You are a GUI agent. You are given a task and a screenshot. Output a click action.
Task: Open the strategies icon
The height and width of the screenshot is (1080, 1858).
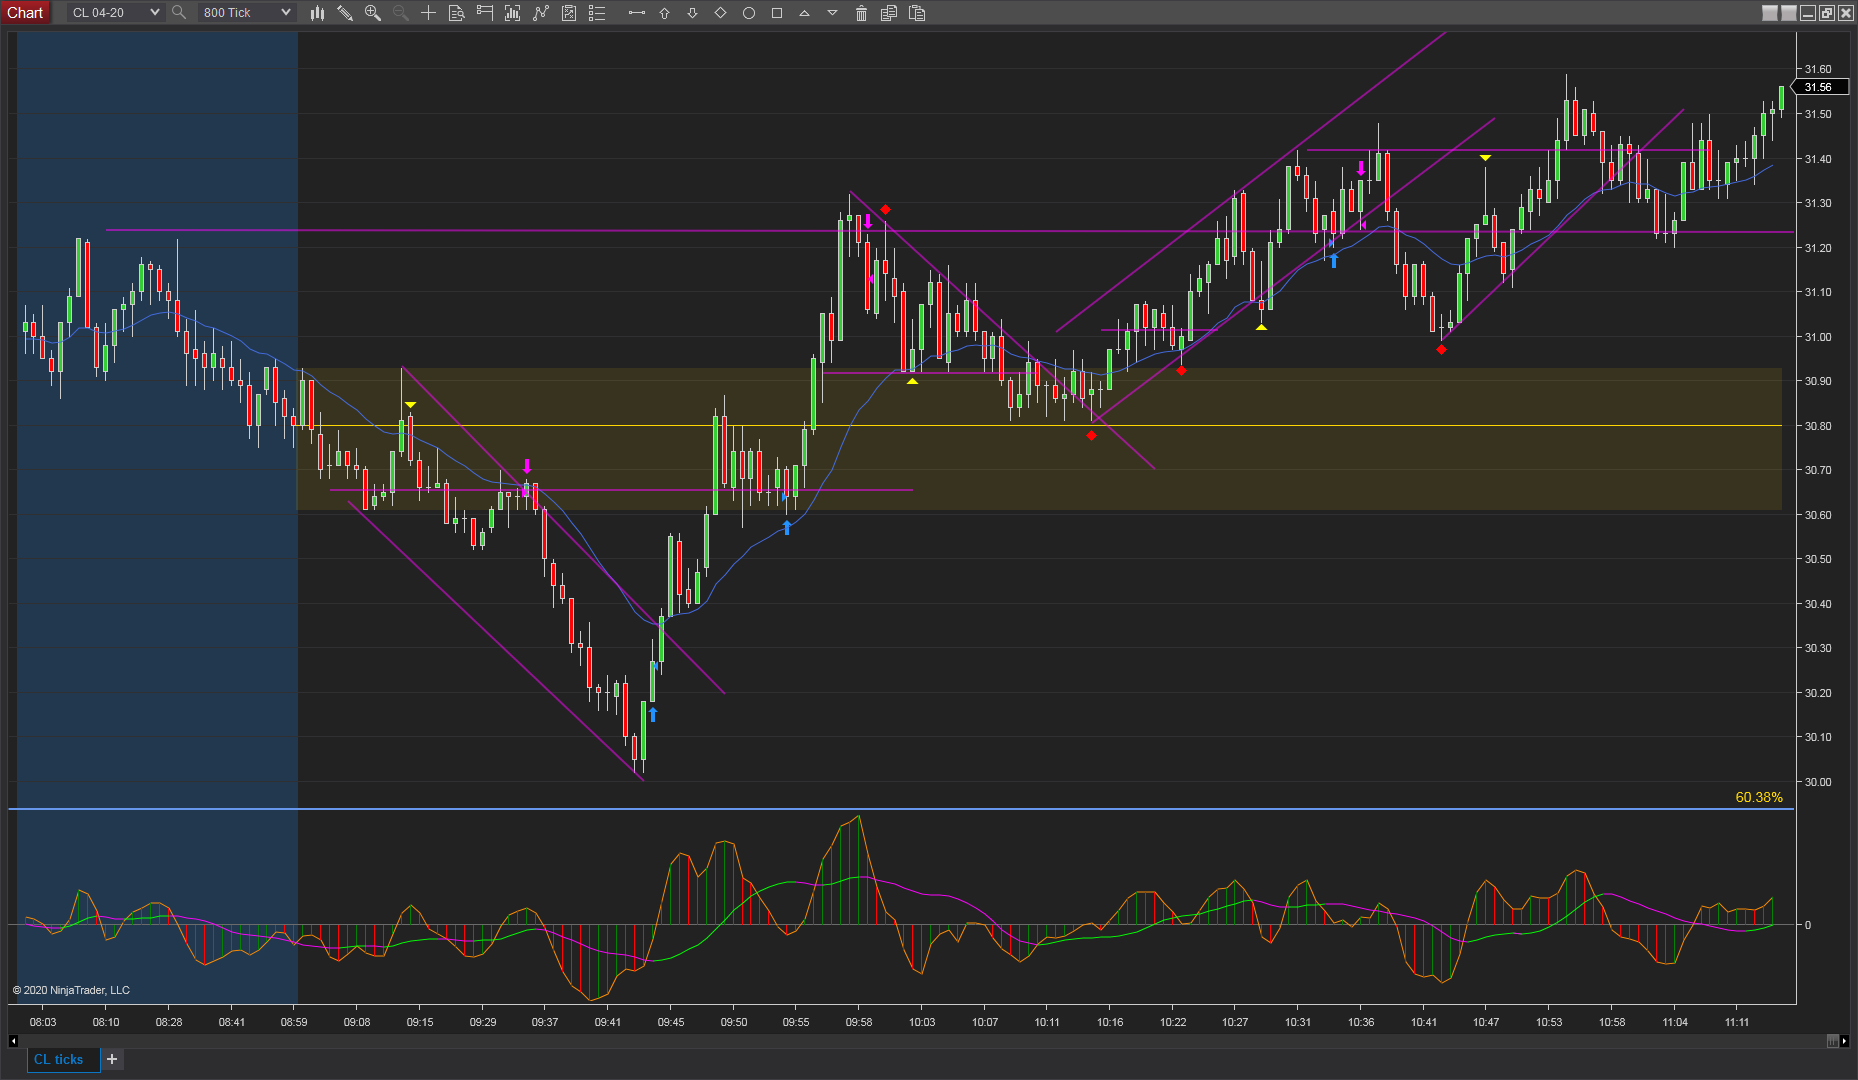569,13
